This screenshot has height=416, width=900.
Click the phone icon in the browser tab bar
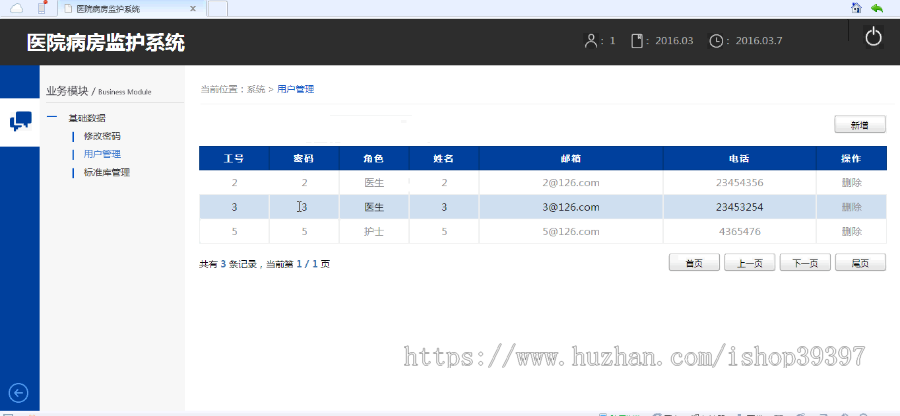(42, 8)
